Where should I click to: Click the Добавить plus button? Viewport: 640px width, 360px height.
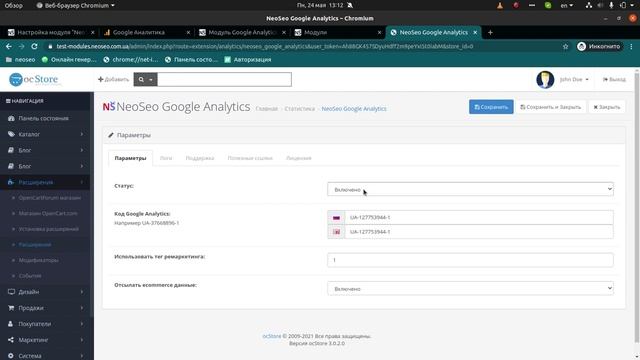(x=113, y=79)
